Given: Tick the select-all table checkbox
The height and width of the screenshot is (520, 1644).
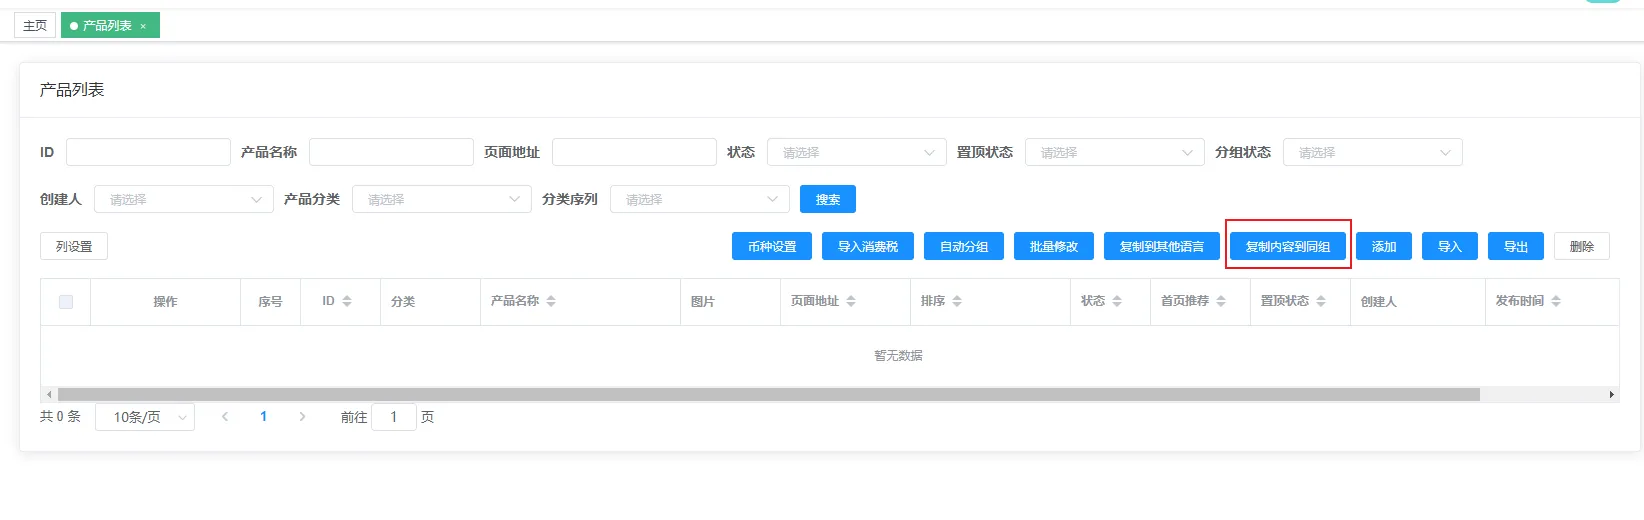Looking at the screenshot, I should pos(66,302).
